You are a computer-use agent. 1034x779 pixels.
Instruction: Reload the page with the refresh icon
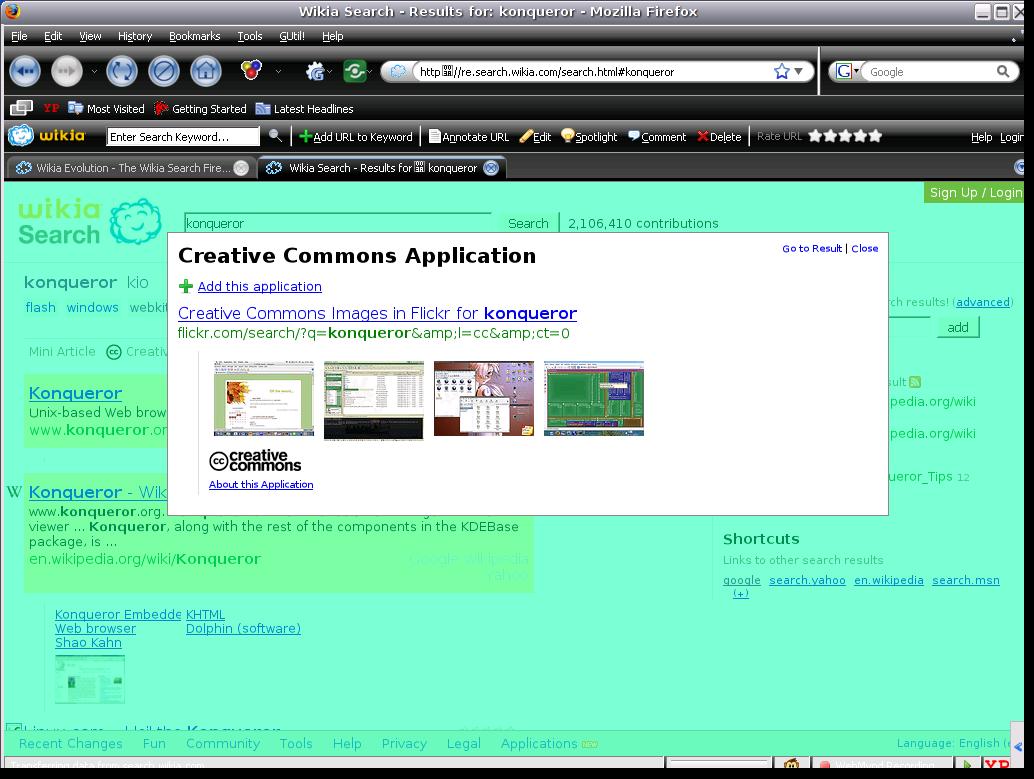pos(122,71)
